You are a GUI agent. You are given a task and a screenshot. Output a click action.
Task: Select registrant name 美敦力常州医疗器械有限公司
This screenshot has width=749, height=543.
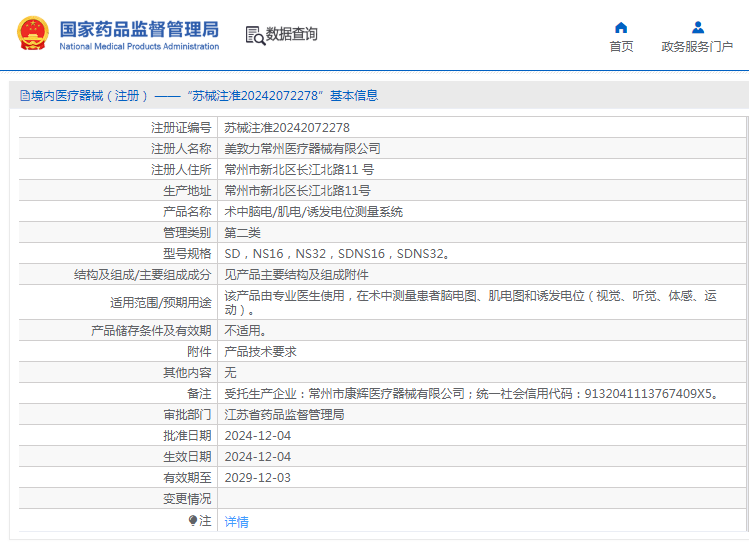click(302, 149)
